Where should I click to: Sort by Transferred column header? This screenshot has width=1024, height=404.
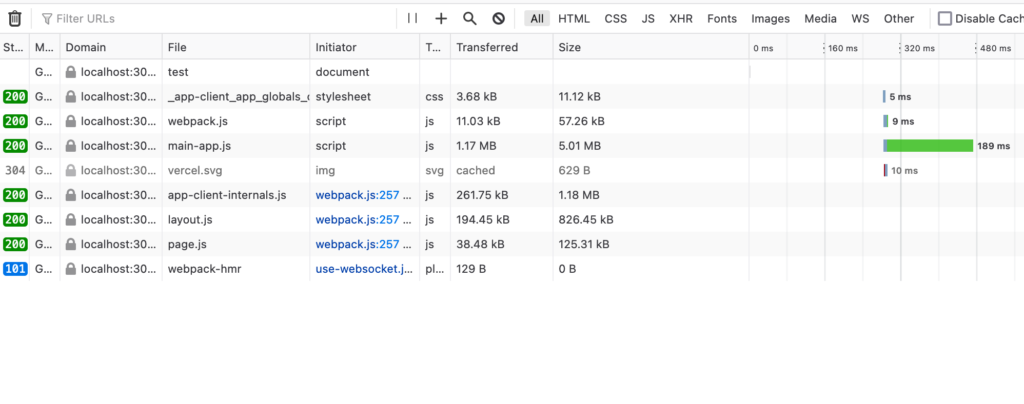tap(487, 47)
